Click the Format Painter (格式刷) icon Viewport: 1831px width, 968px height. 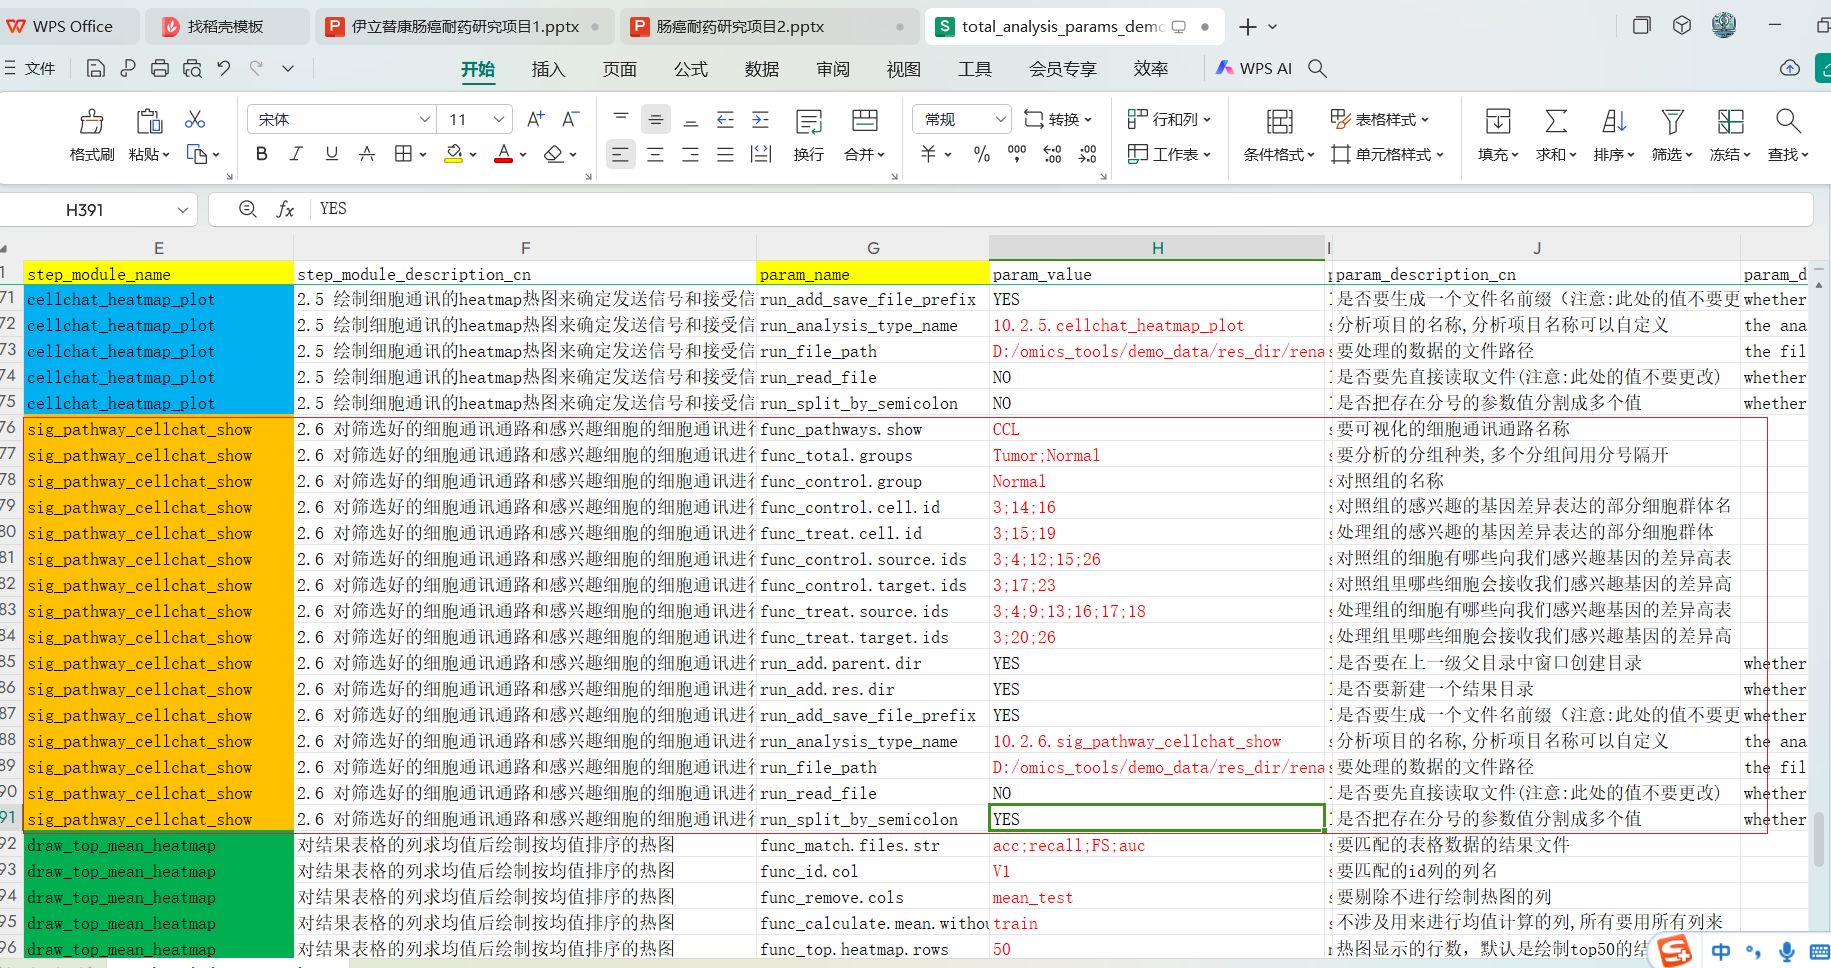[91, 122]
